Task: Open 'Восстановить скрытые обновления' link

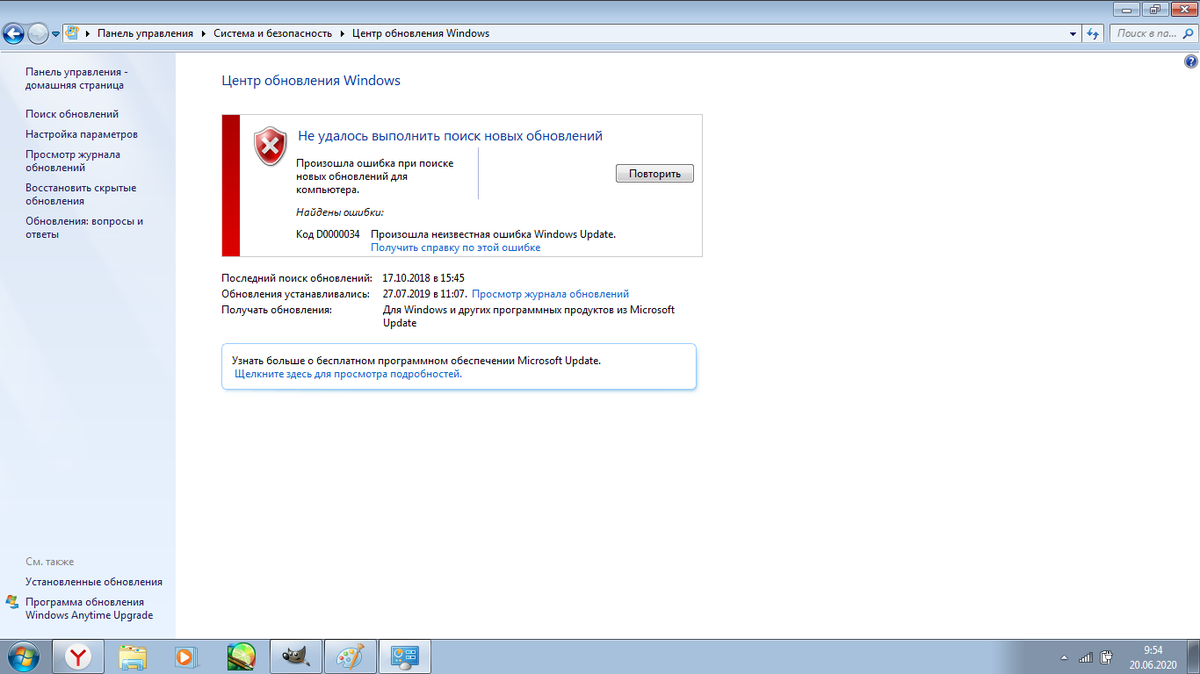Action: [80, 194]
